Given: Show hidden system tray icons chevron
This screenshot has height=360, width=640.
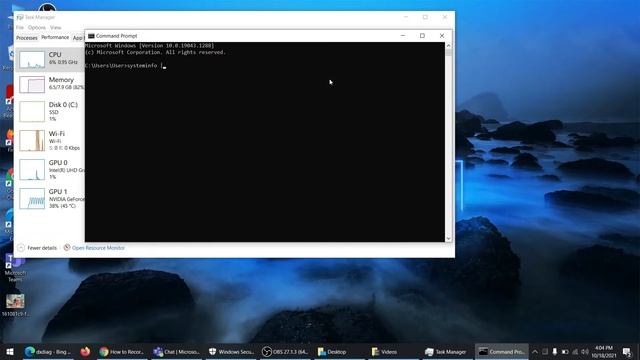Looking at the screenshot, I should (535, 351).
